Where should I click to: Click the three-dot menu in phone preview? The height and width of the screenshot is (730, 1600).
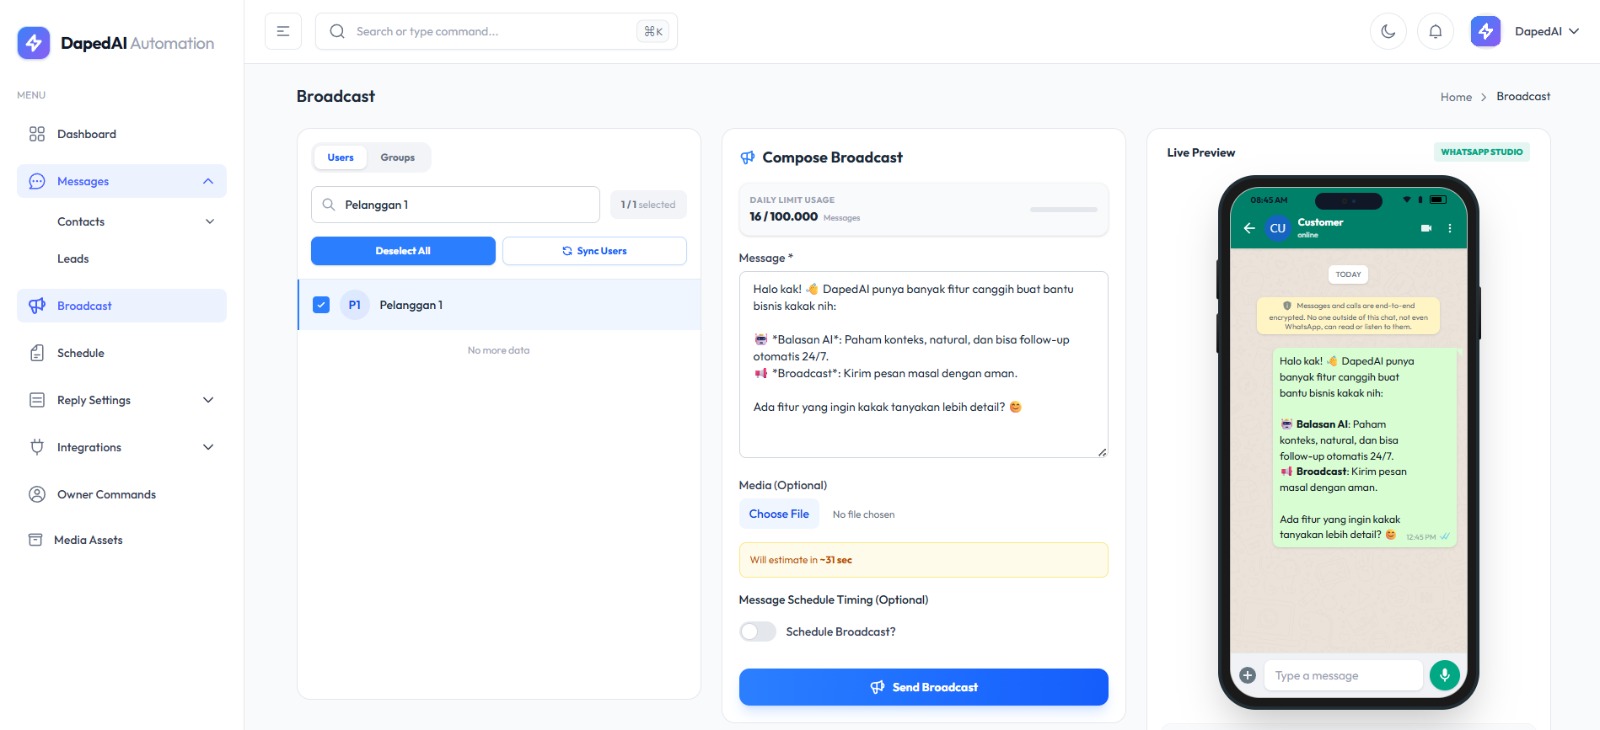1449,228
